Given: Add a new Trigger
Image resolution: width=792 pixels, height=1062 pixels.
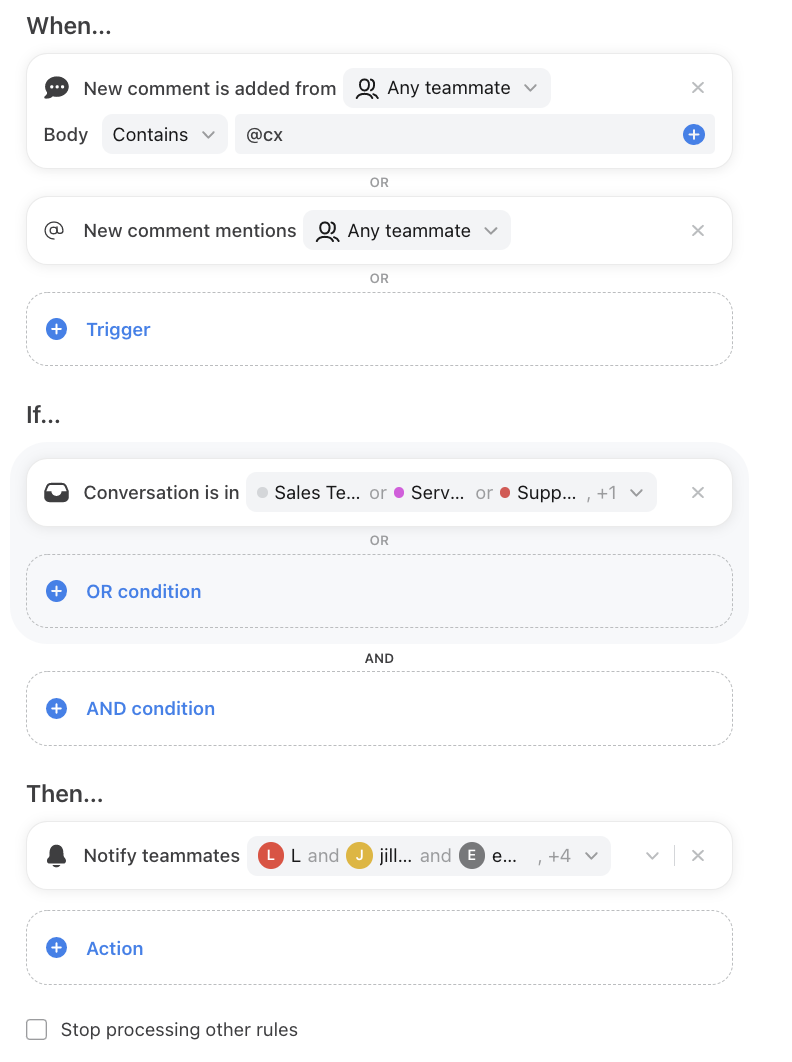Looking at the screenshot, I should [379, 329].
